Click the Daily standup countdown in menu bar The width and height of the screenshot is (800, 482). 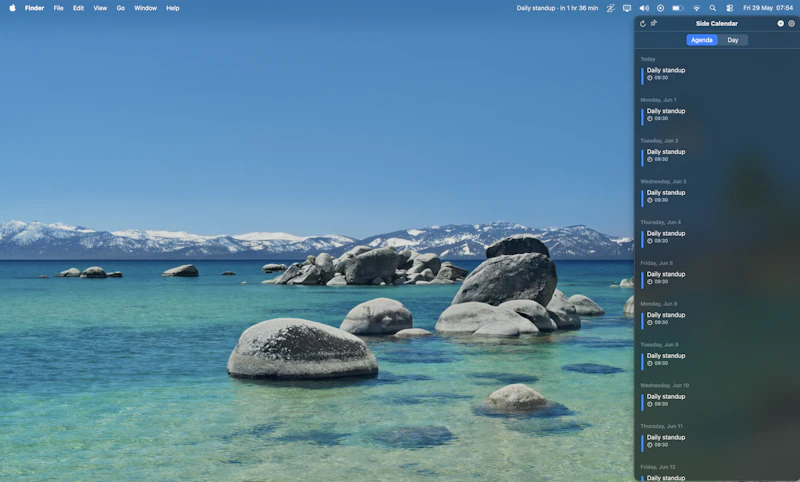tap(557, 8)
